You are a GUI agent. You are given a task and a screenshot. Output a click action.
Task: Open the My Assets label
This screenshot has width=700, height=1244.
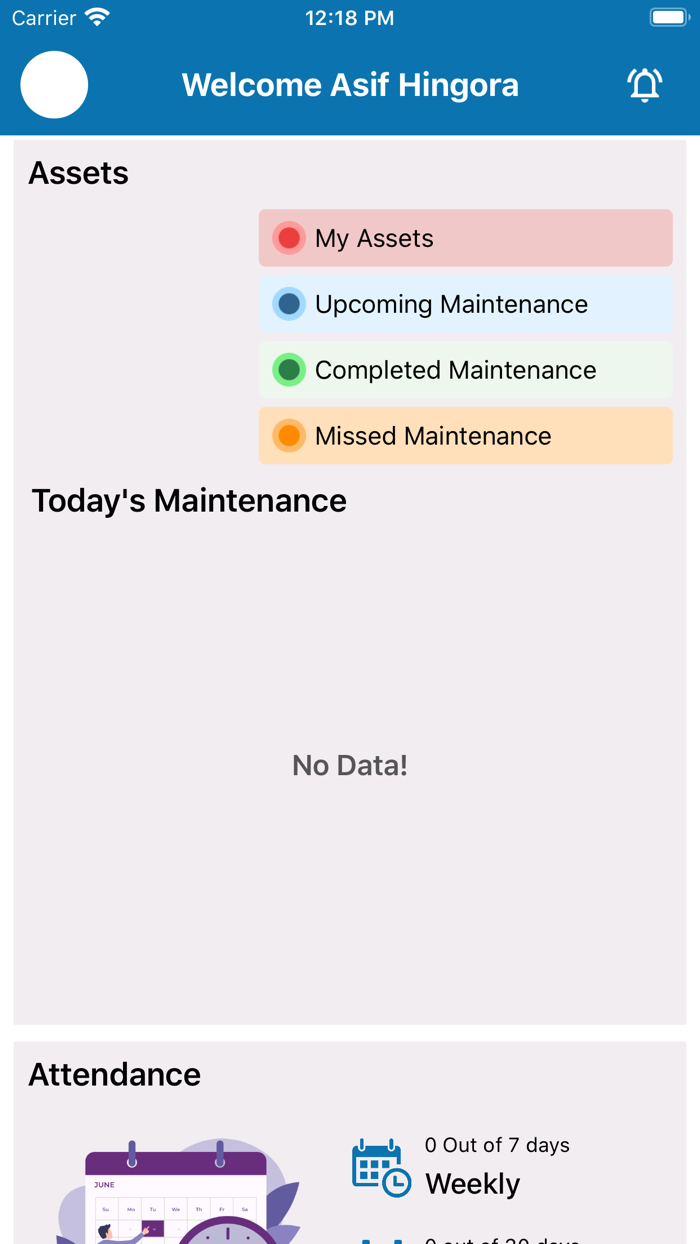click(374, 238)
